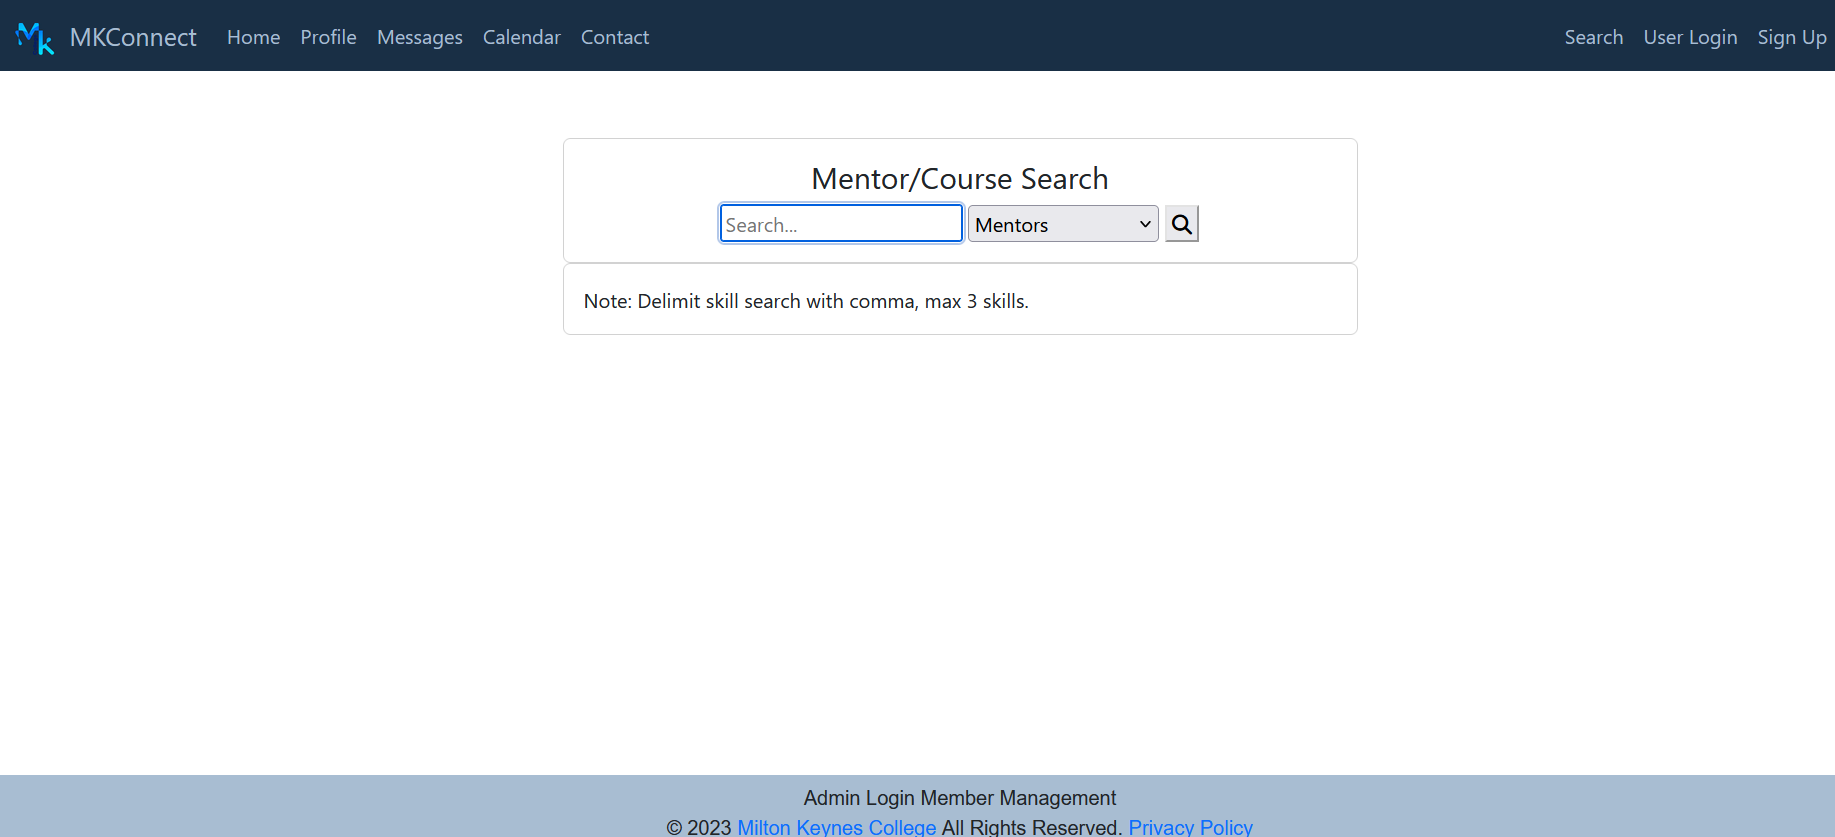Click the Mentor/Course Search heading
This screenshot has height=837, width=1835.
959,179
